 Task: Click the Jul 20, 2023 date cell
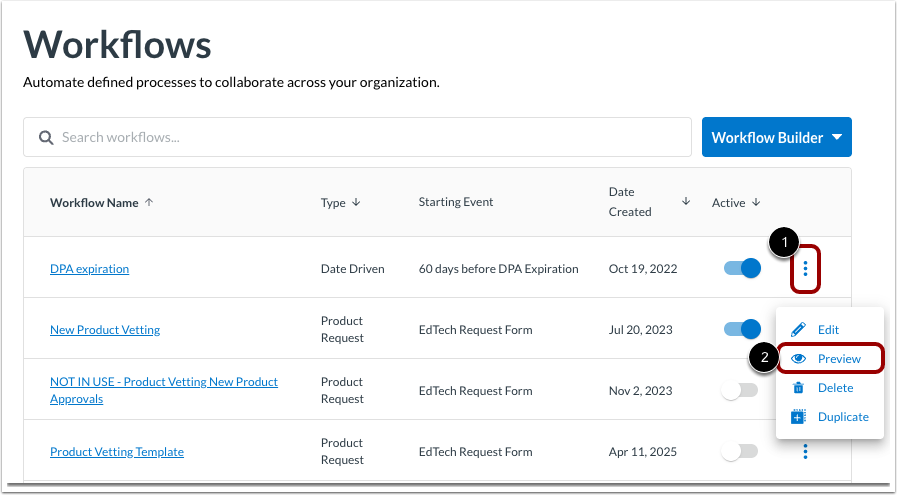tap(640, 330)
